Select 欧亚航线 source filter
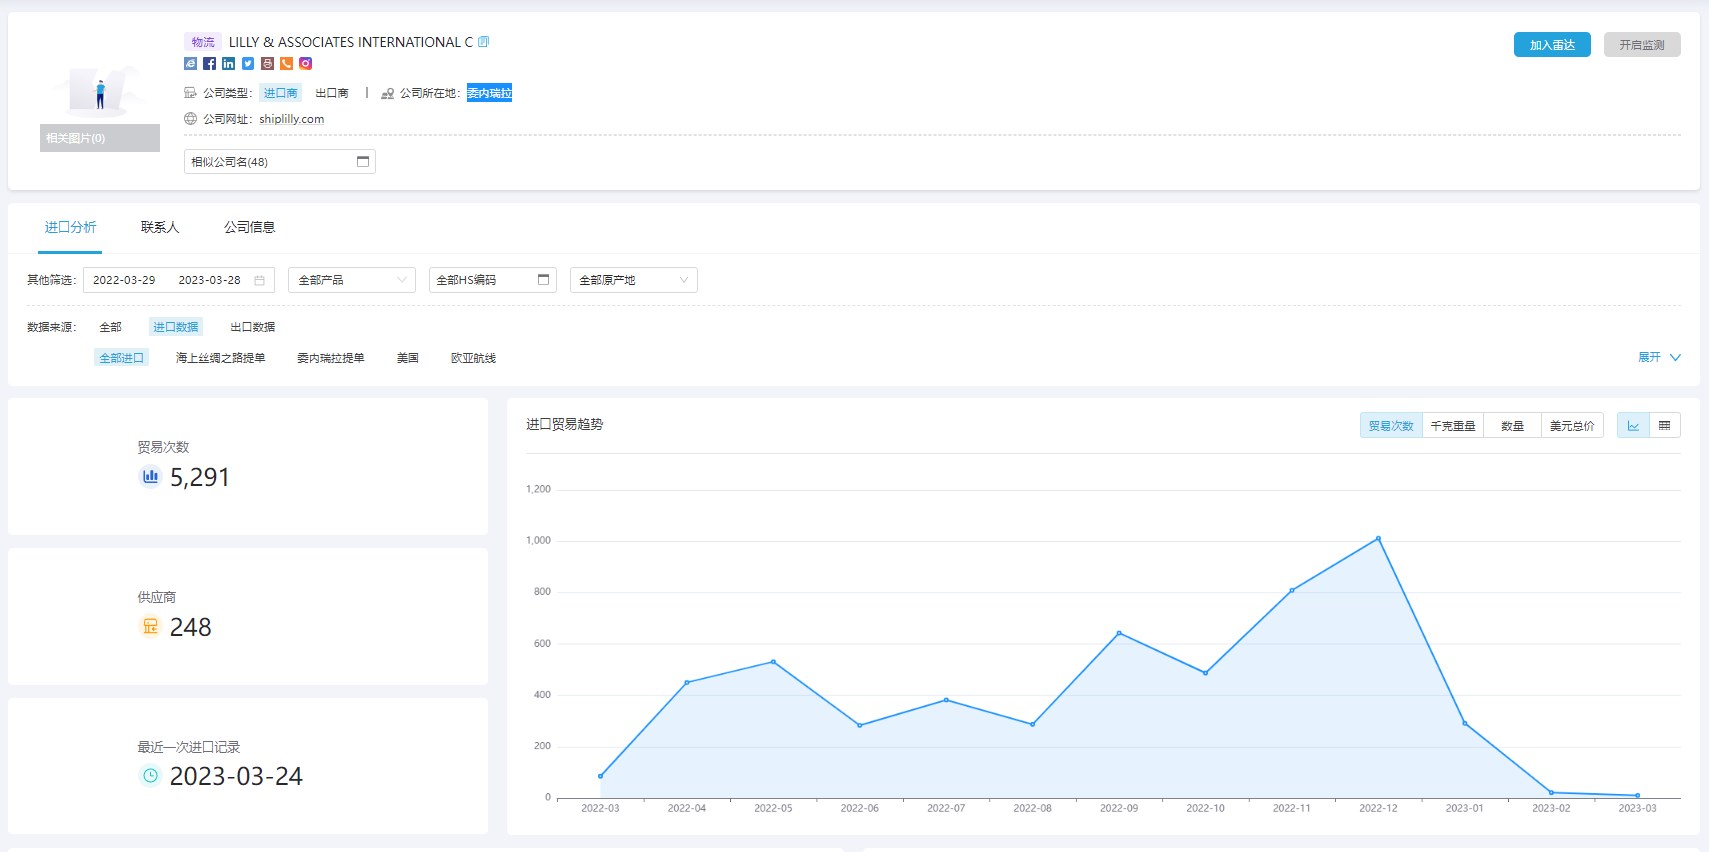The height and width of the screenshot is (852, 1709). tap(474, 358)
